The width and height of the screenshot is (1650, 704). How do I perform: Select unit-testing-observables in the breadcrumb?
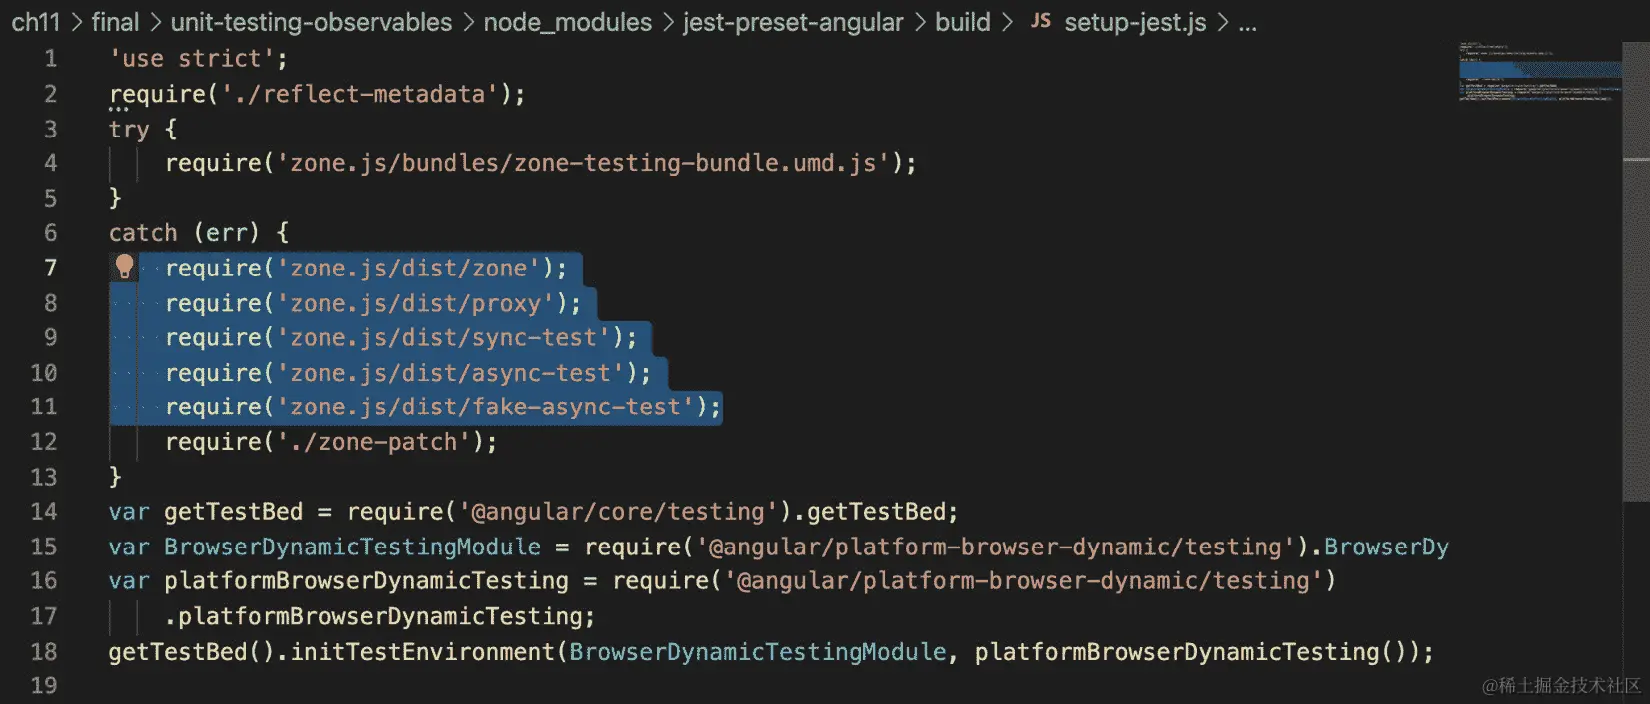(311, 22)
